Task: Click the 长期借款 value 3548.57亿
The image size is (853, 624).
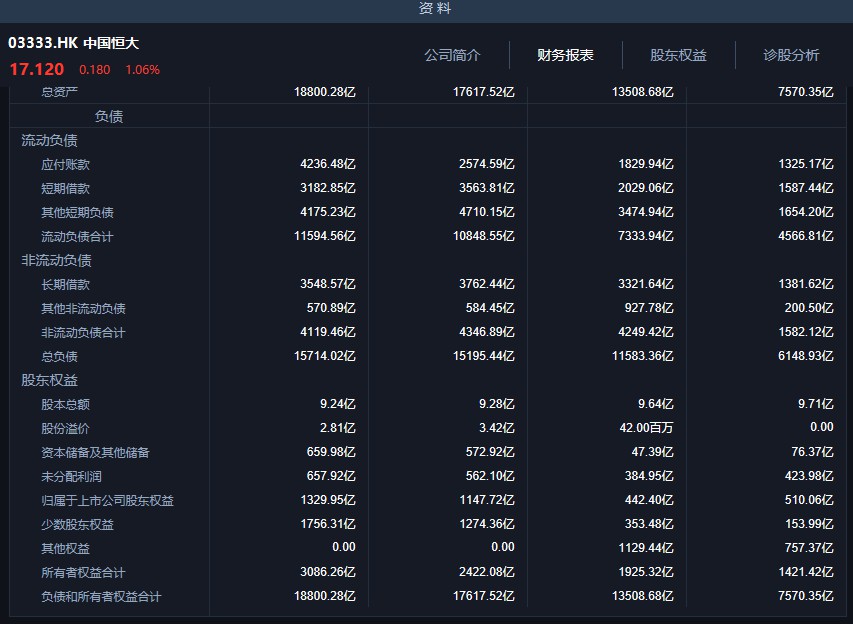Action: click(x=327, y=283)
